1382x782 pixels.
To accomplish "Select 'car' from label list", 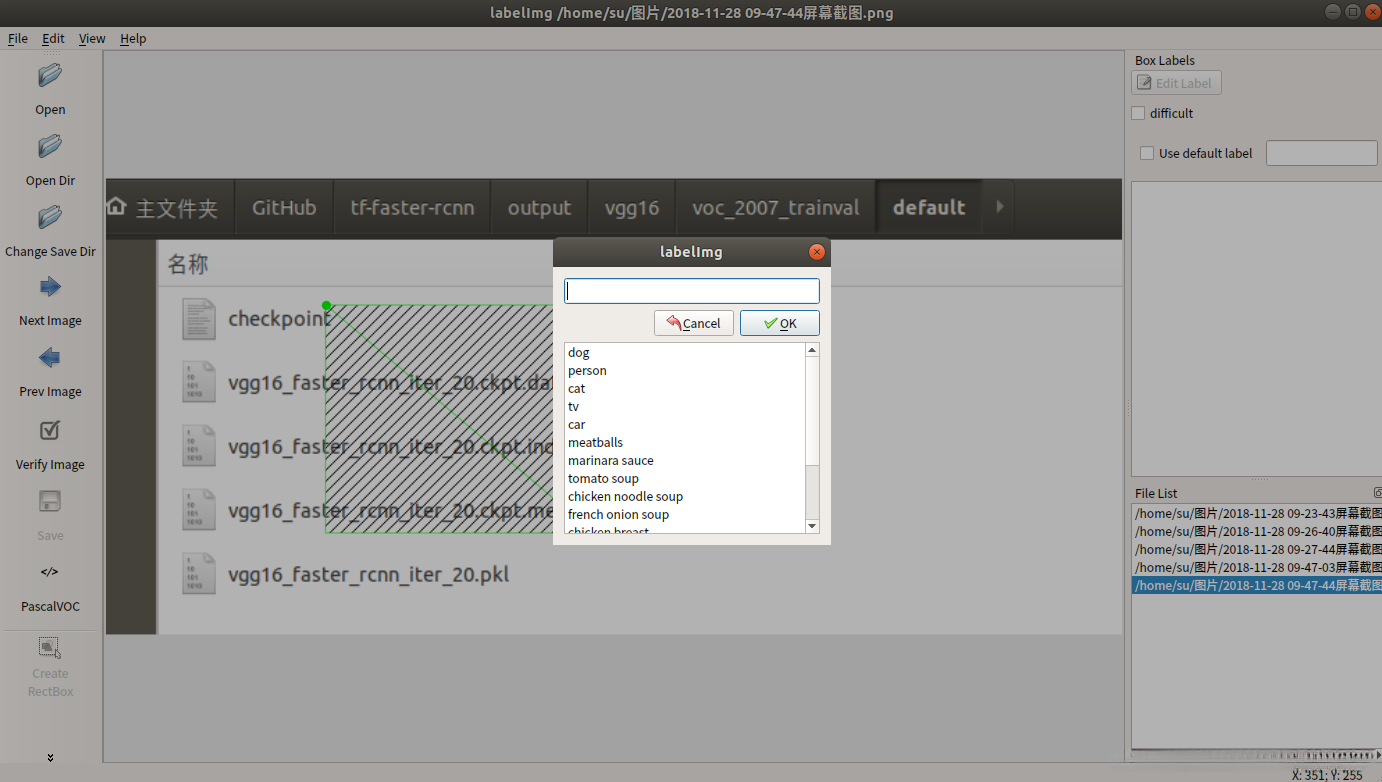I will point(685,424).
